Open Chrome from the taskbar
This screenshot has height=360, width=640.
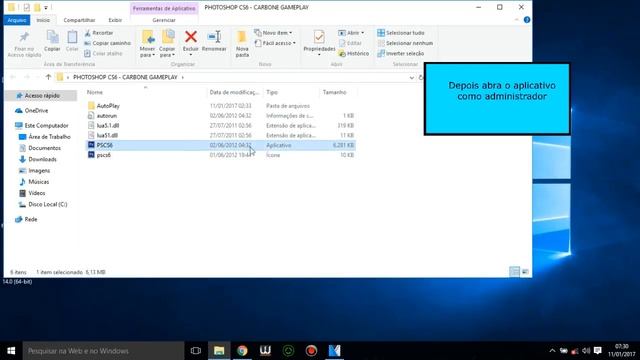tap(242, 351)
